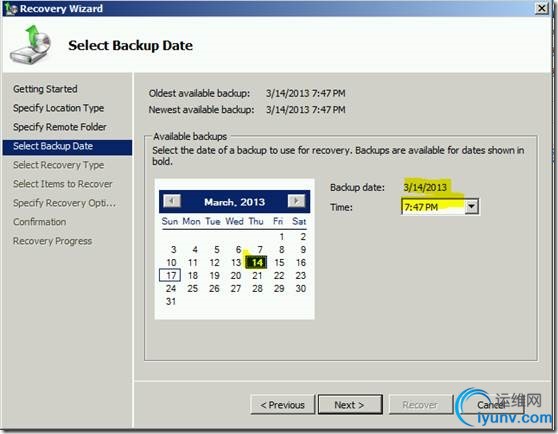Screen dimensions: 558x434
Task: Go to next month in calendar
Action: [296, 201]
